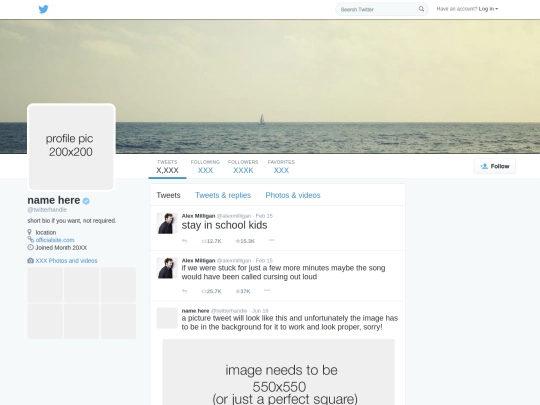Open first photo thumbnail in top row
The image size is (540, 405).
45,285
